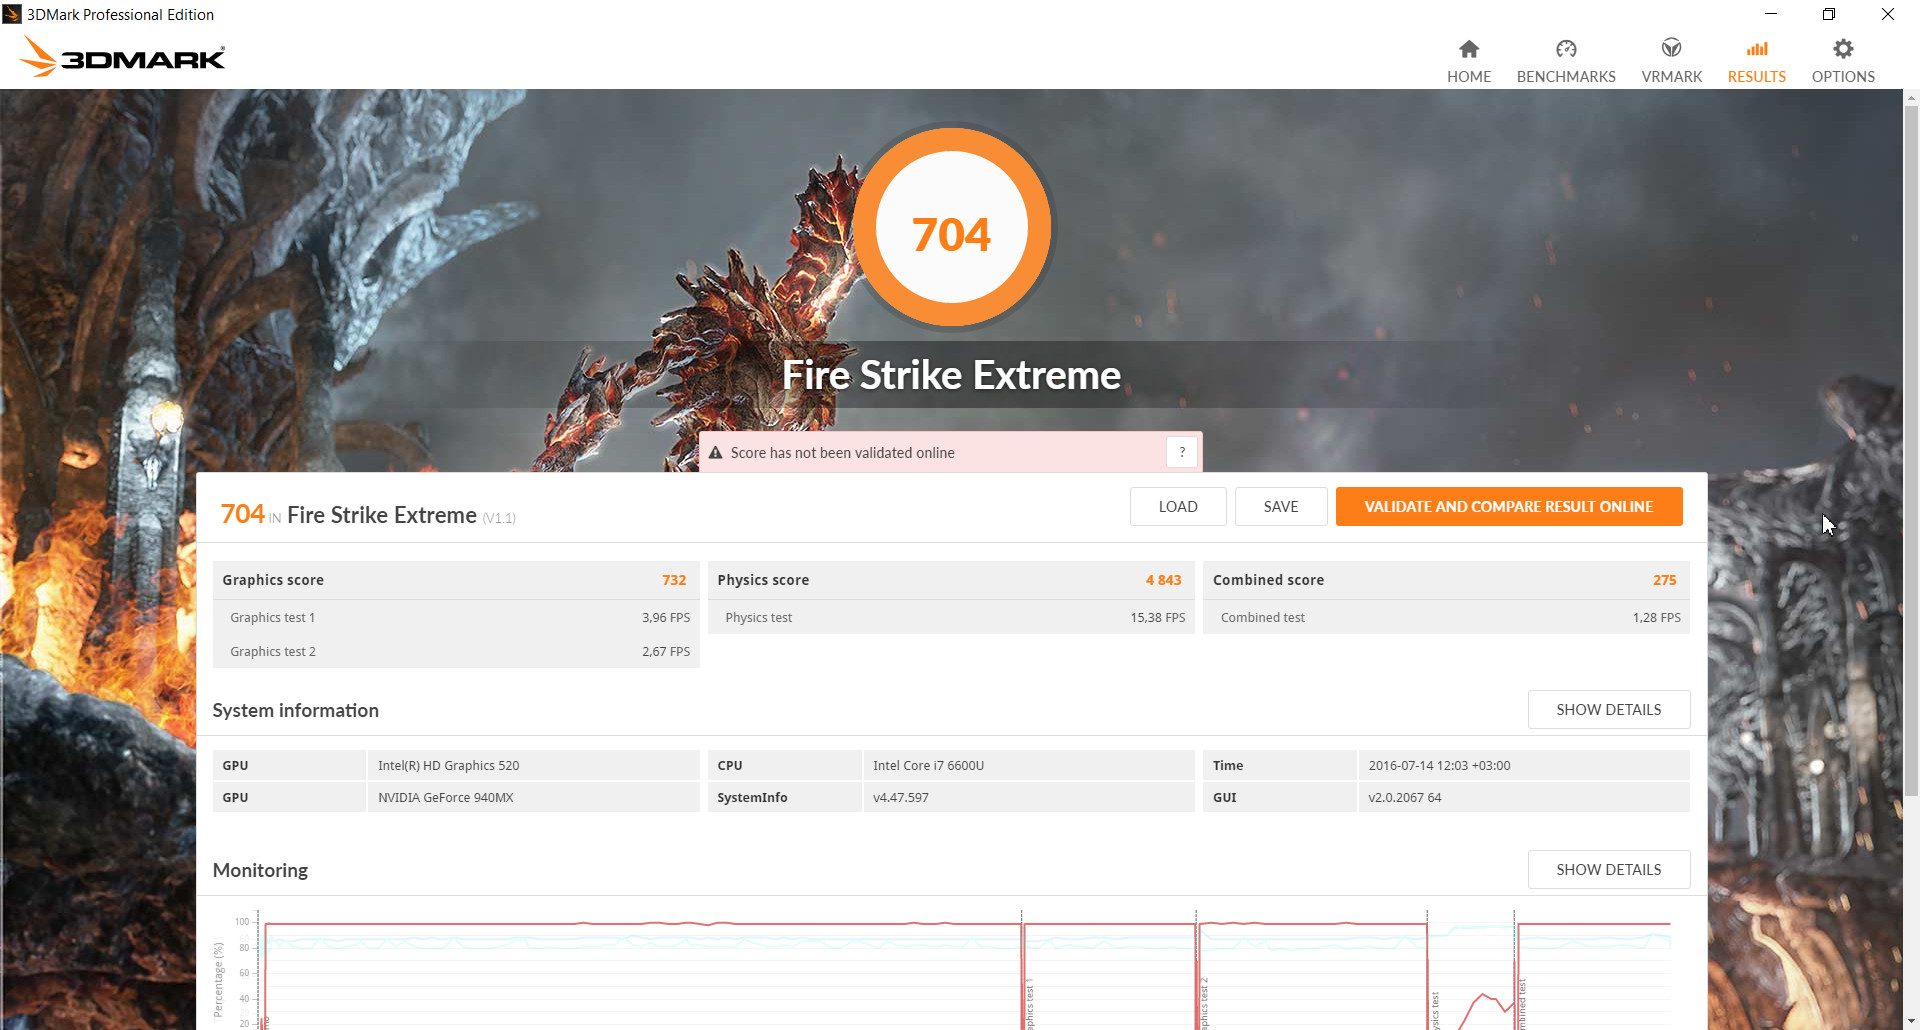
Task: Click the LOAD button
Action: tap(1178, 507)
